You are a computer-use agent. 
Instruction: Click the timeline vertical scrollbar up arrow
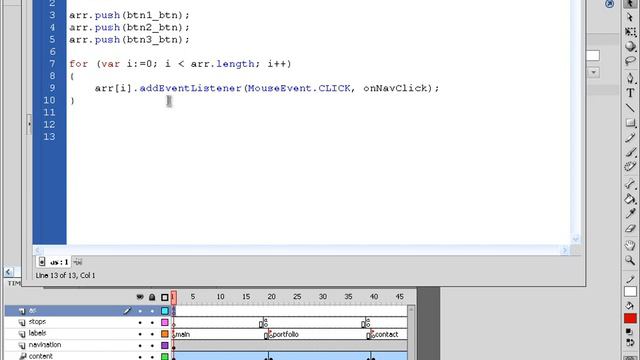411,310
